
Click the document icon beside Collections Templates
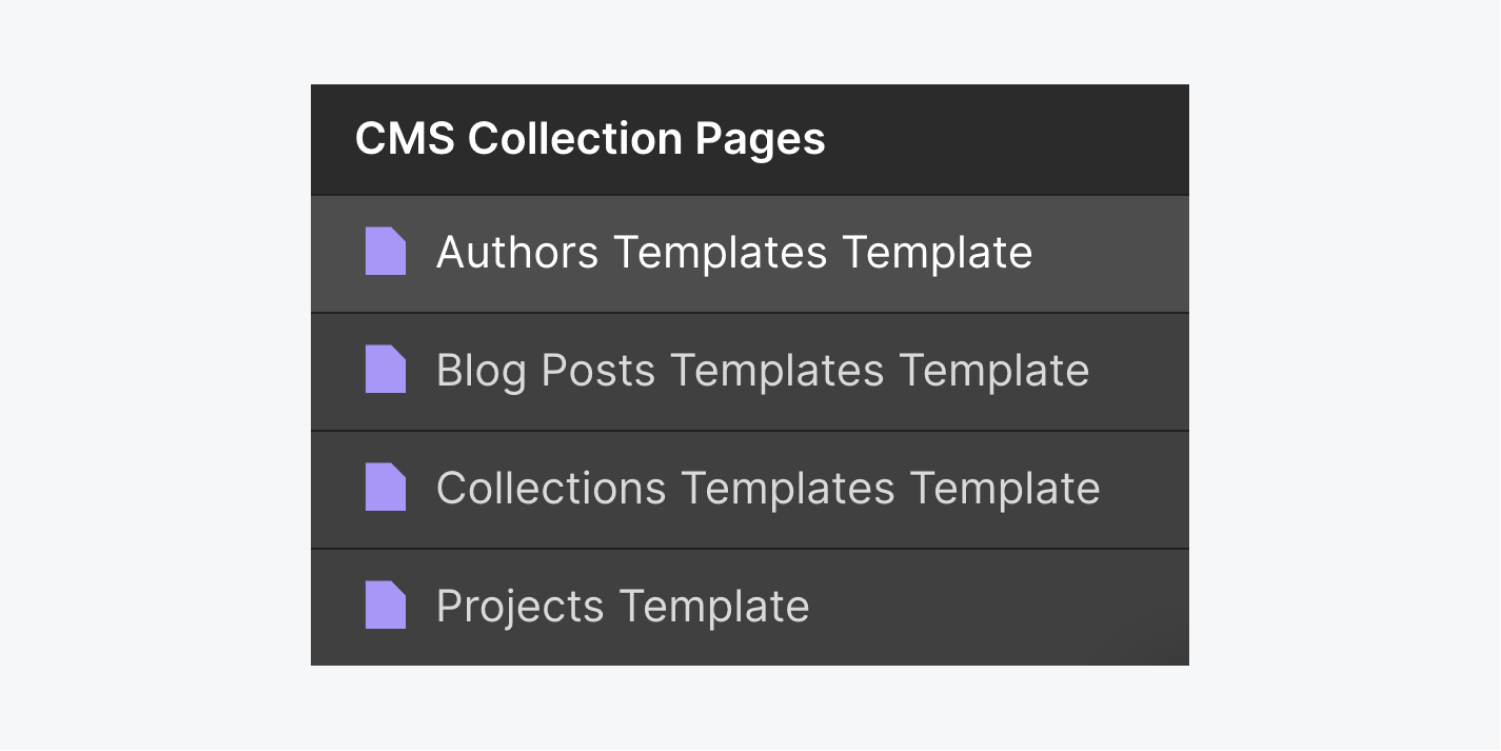coord(386,489)
